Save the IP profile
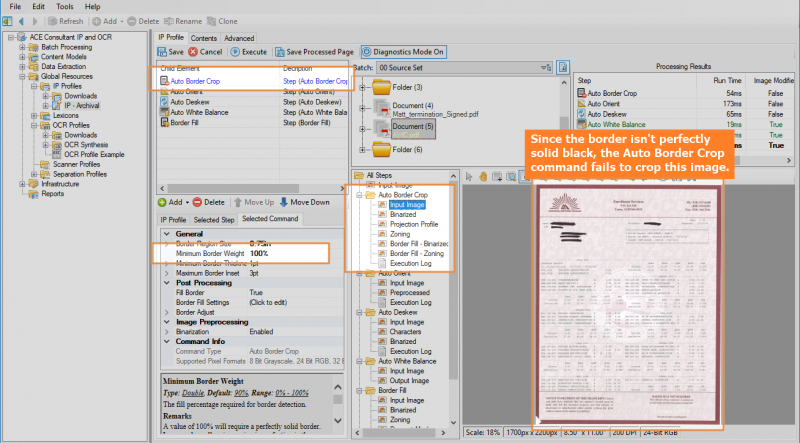The width and height of the screenshot is (800, 443). pyautogui.click(x=170, y=52)
